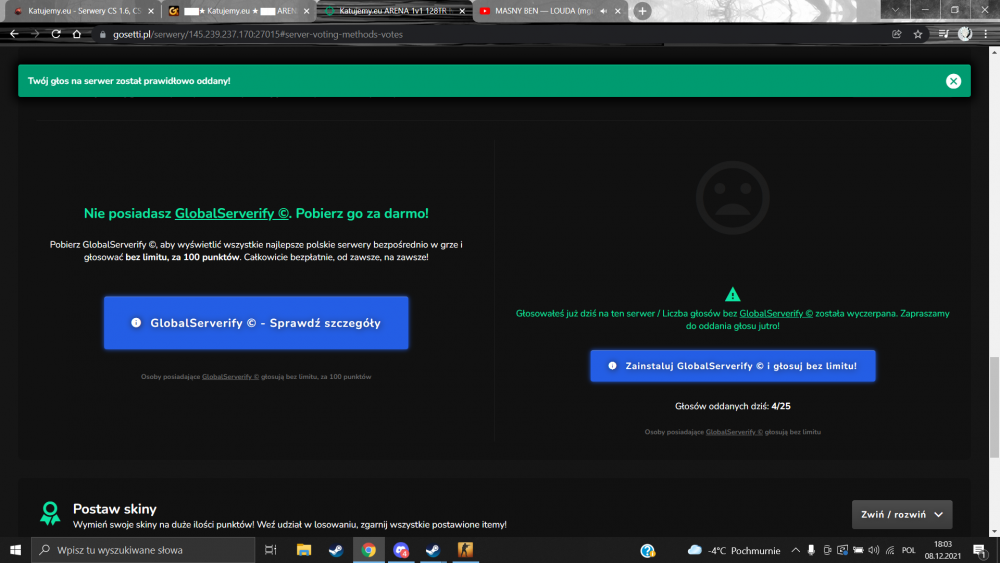Open a new browser tab
Screen dimensions: 1000x563
(x=642, y=11)
